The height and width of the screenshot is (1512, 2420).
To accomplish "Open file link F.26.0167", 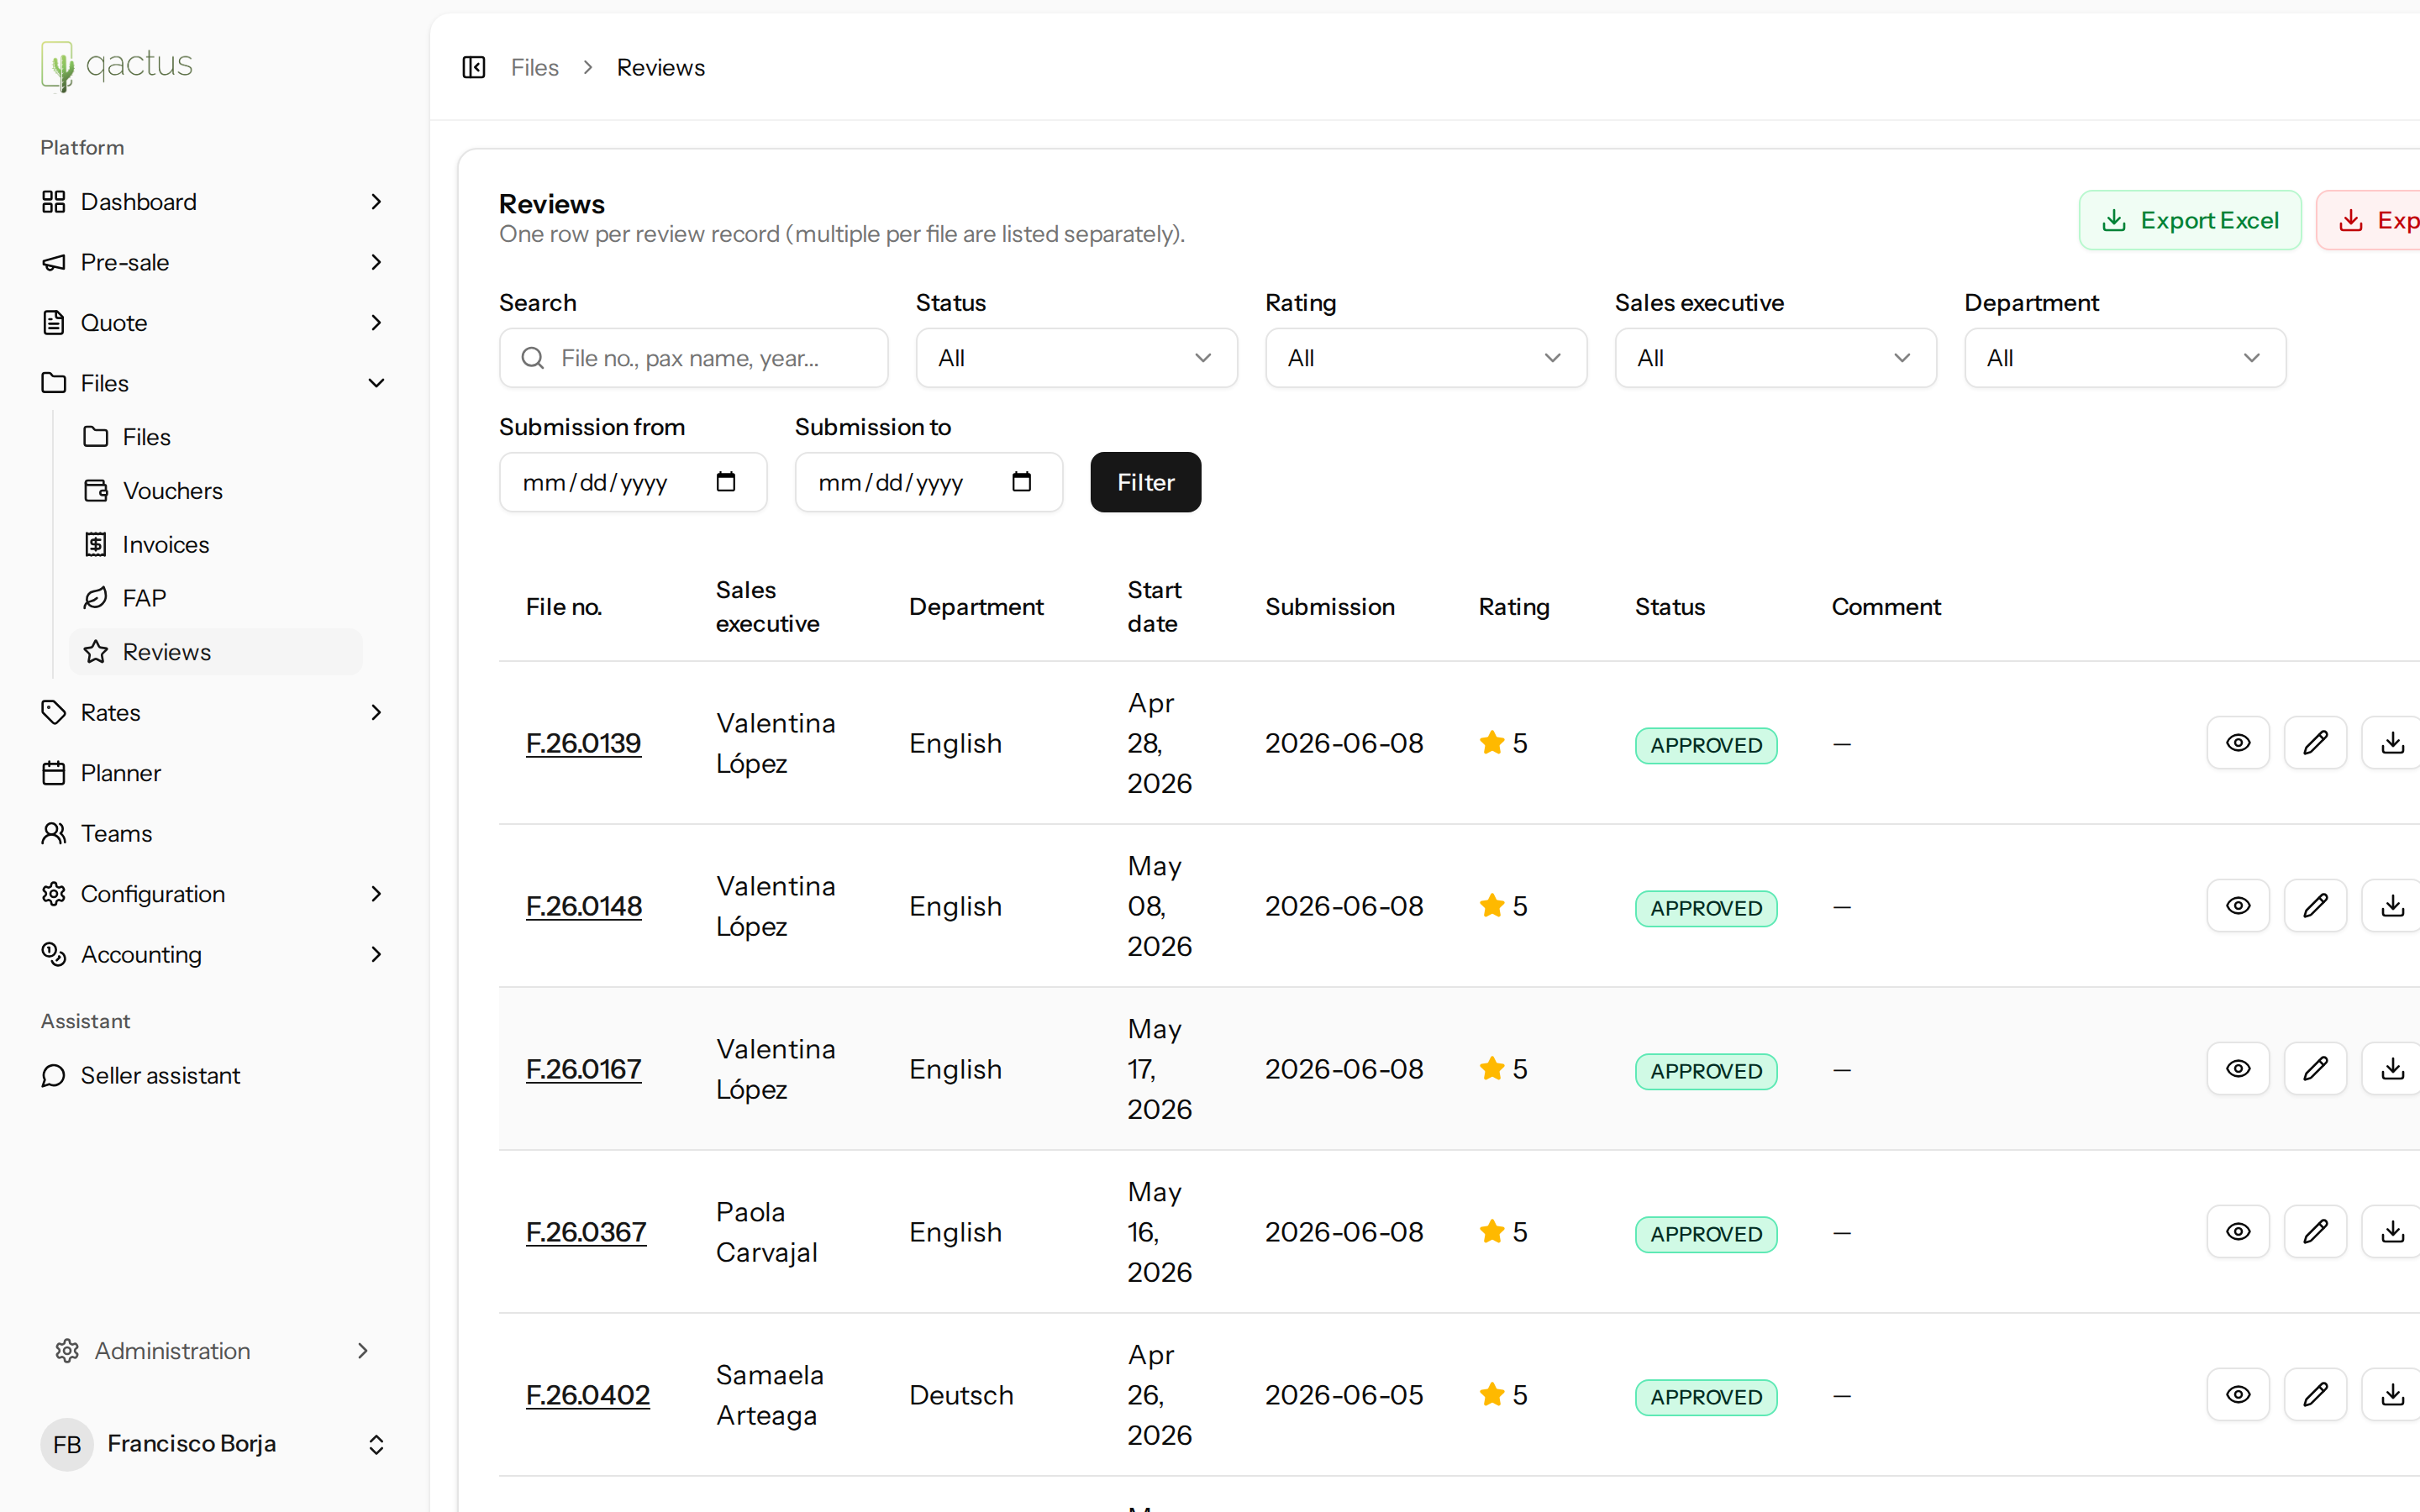I will [584, 1069].
